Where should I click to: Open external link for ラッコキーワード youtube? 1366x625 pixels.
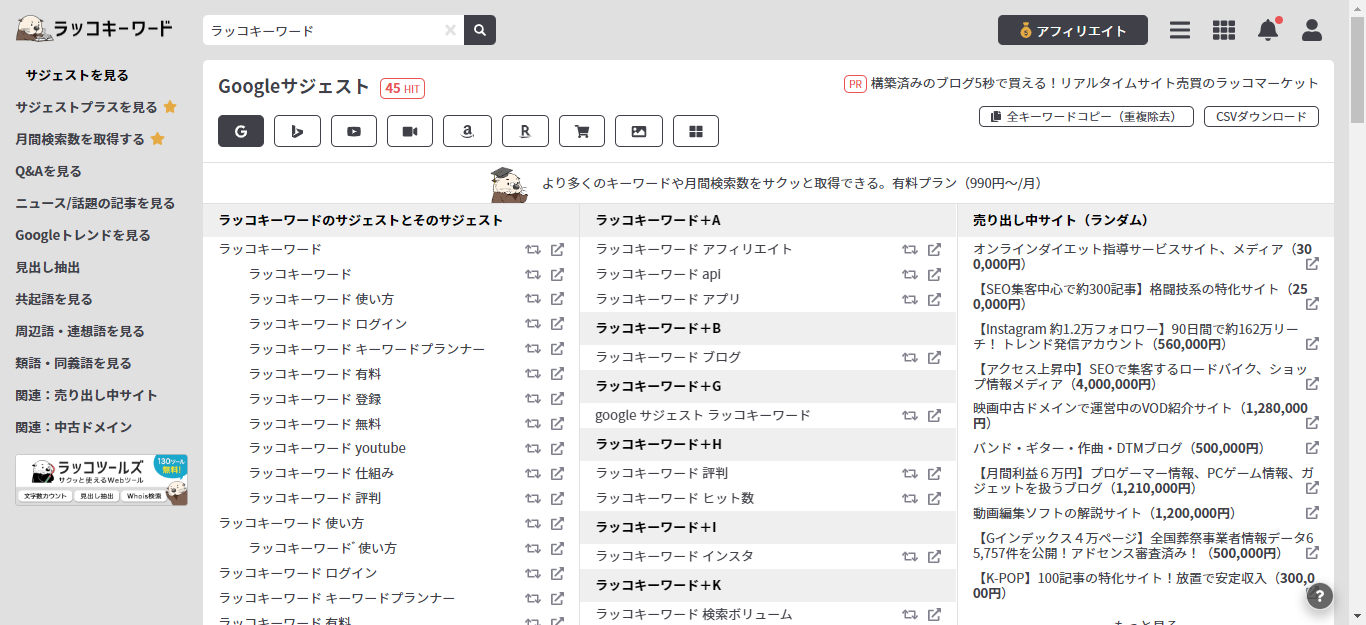point(558,448)
